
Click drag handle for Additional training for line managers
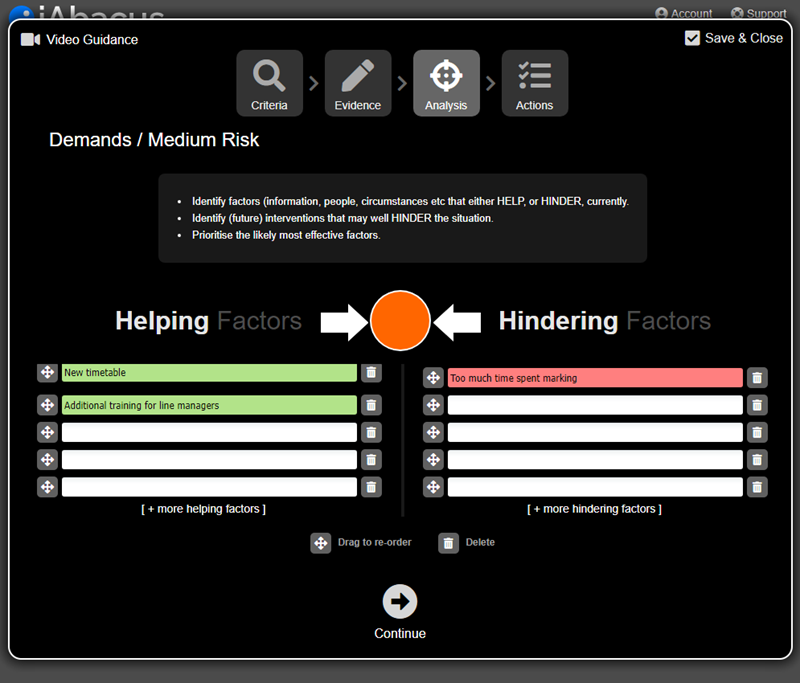(x=47, y=405)
